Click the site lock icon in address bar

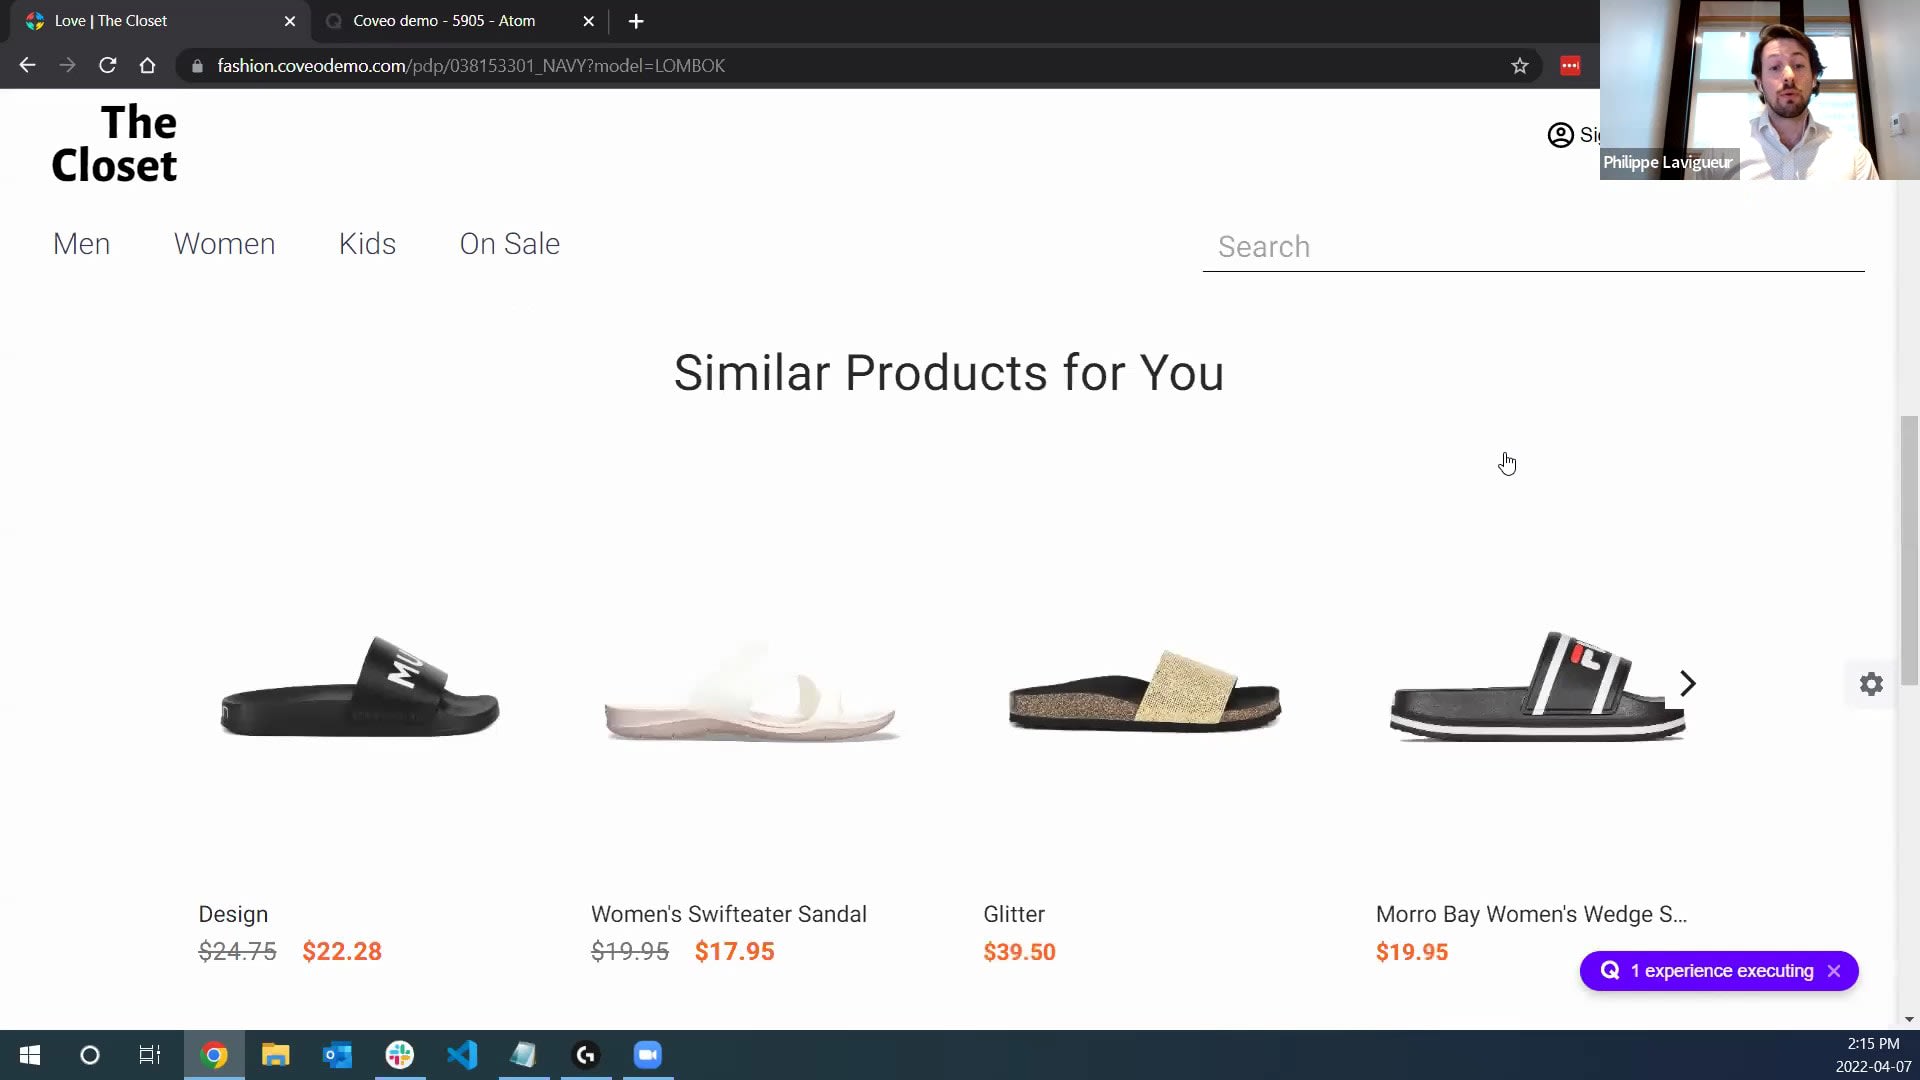pyautogui.click(x=197, y=66)
